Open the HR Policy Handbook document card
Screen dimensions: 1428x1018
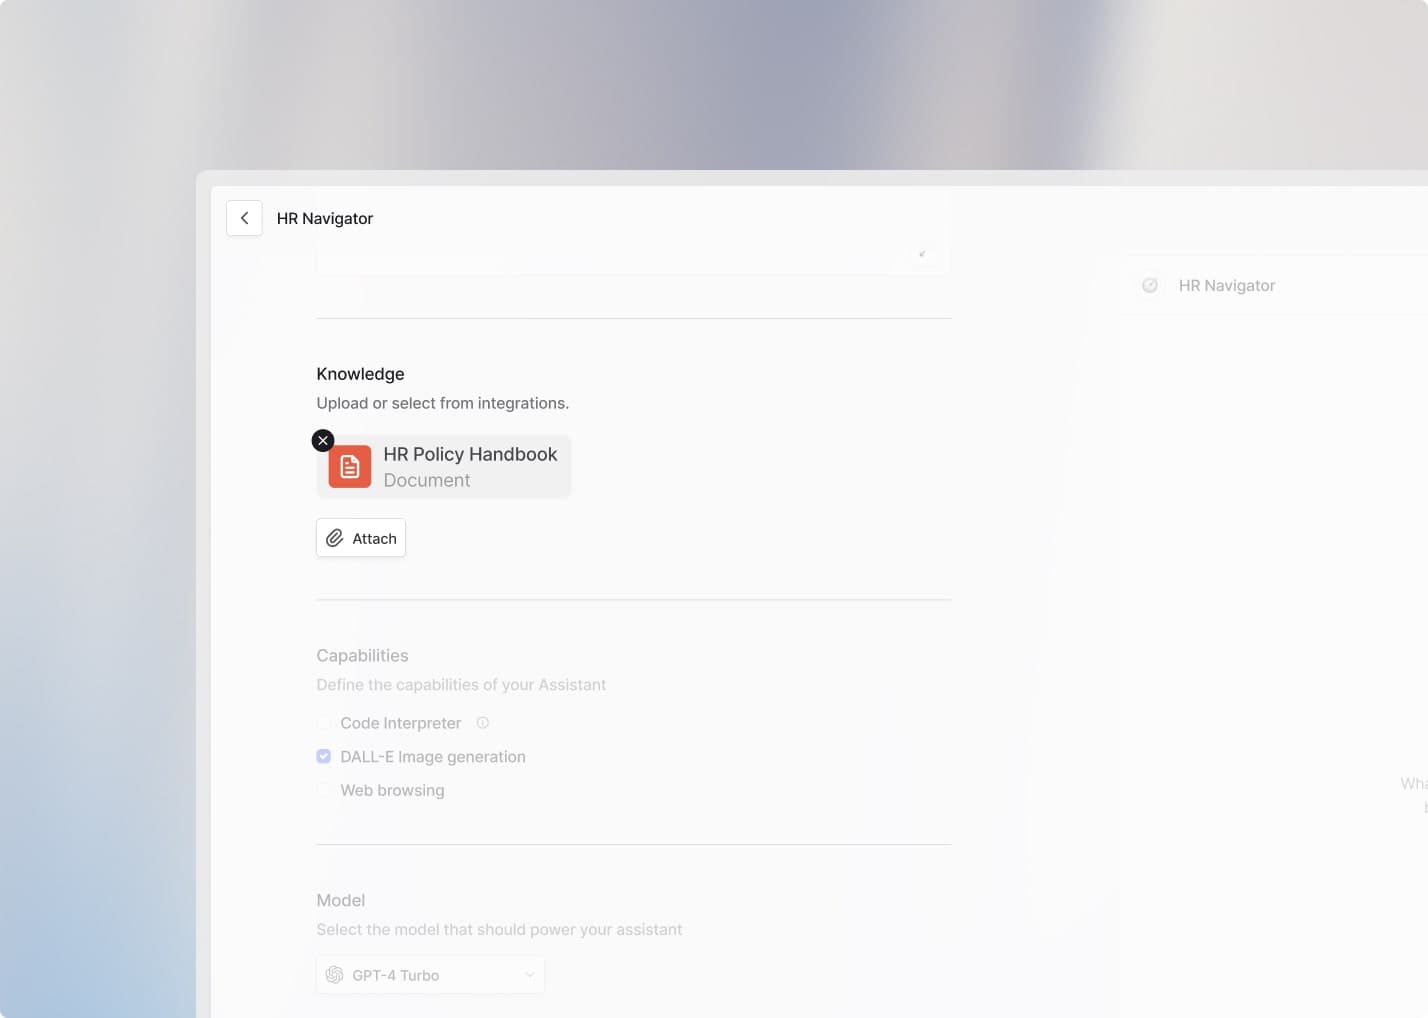click(444, 467)
